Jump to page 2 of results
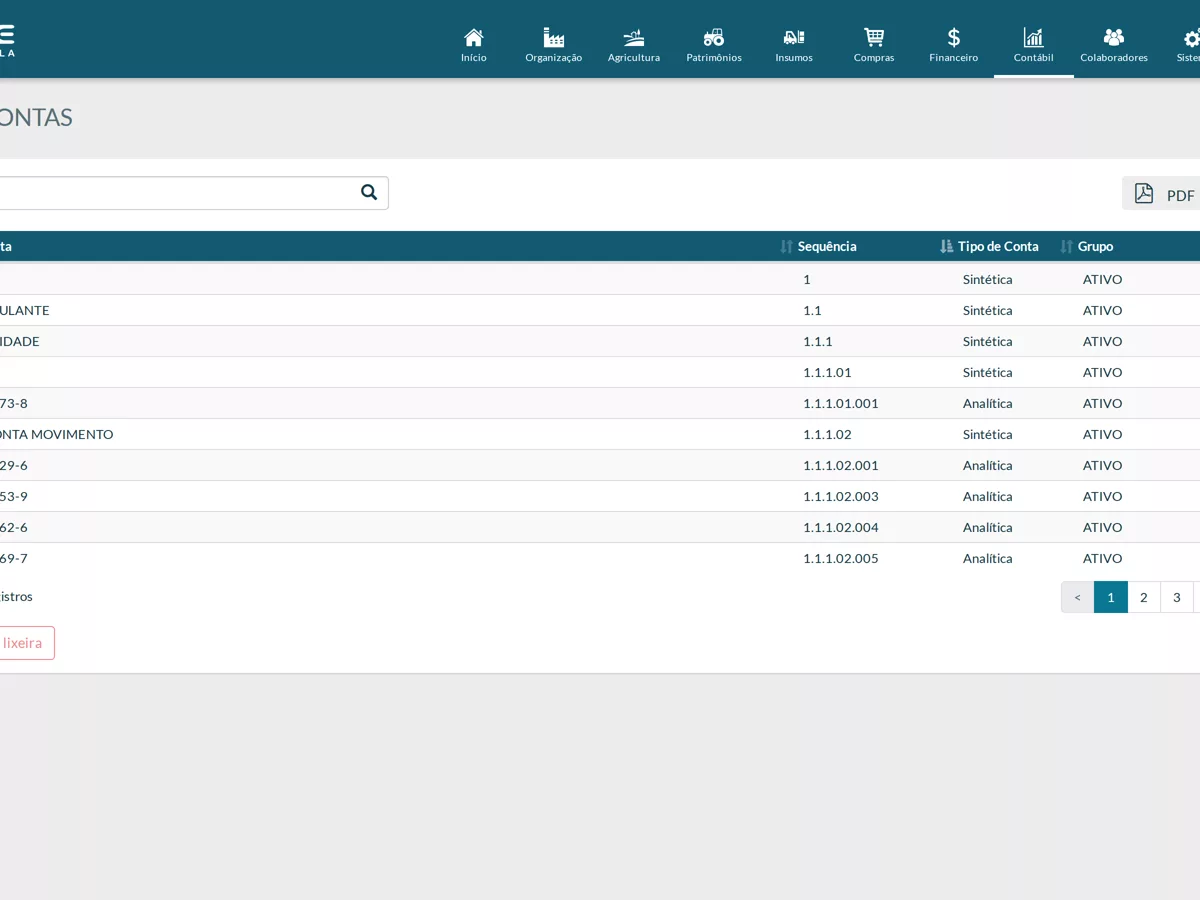This screenshot has height=900, width=1200. pyautogui.click(x=1144, y=597)
